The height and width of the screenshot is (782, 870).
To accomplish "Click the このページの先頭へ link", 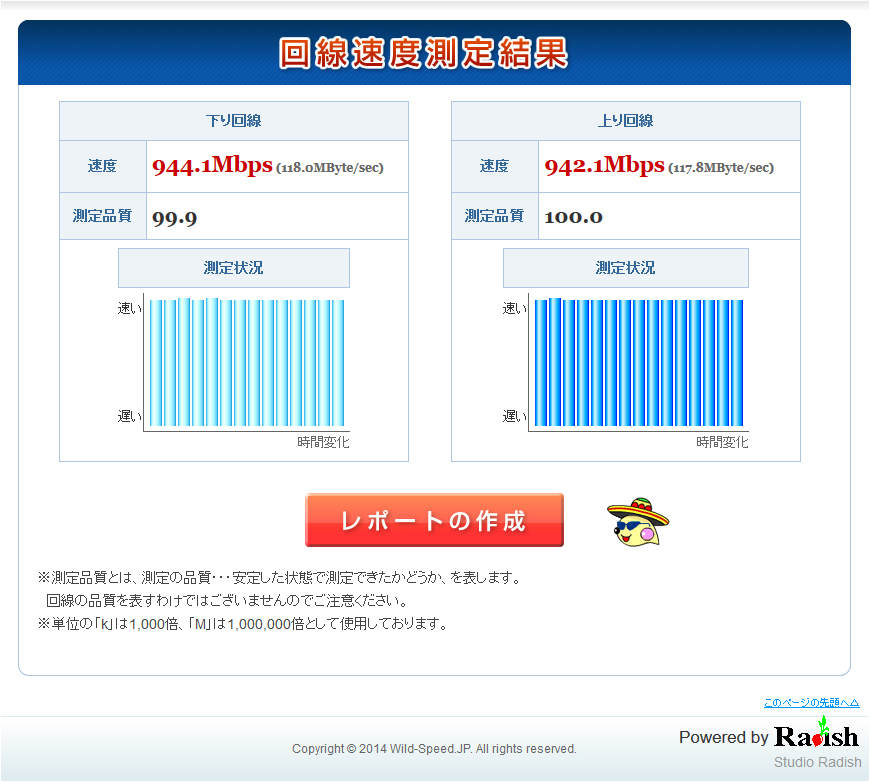I will (x=811, y=703).
